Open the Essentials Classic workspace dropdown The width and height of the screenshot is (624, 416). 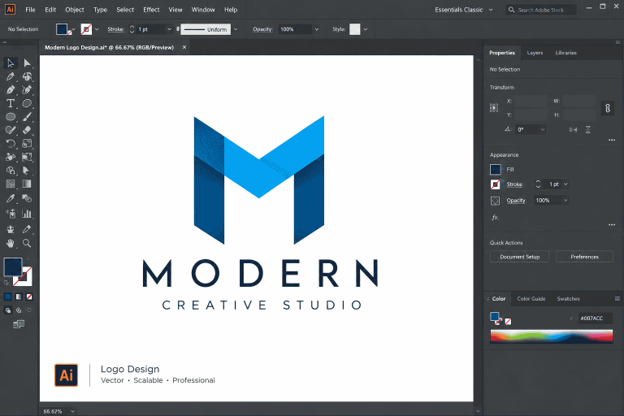click(x=464, y=10)
